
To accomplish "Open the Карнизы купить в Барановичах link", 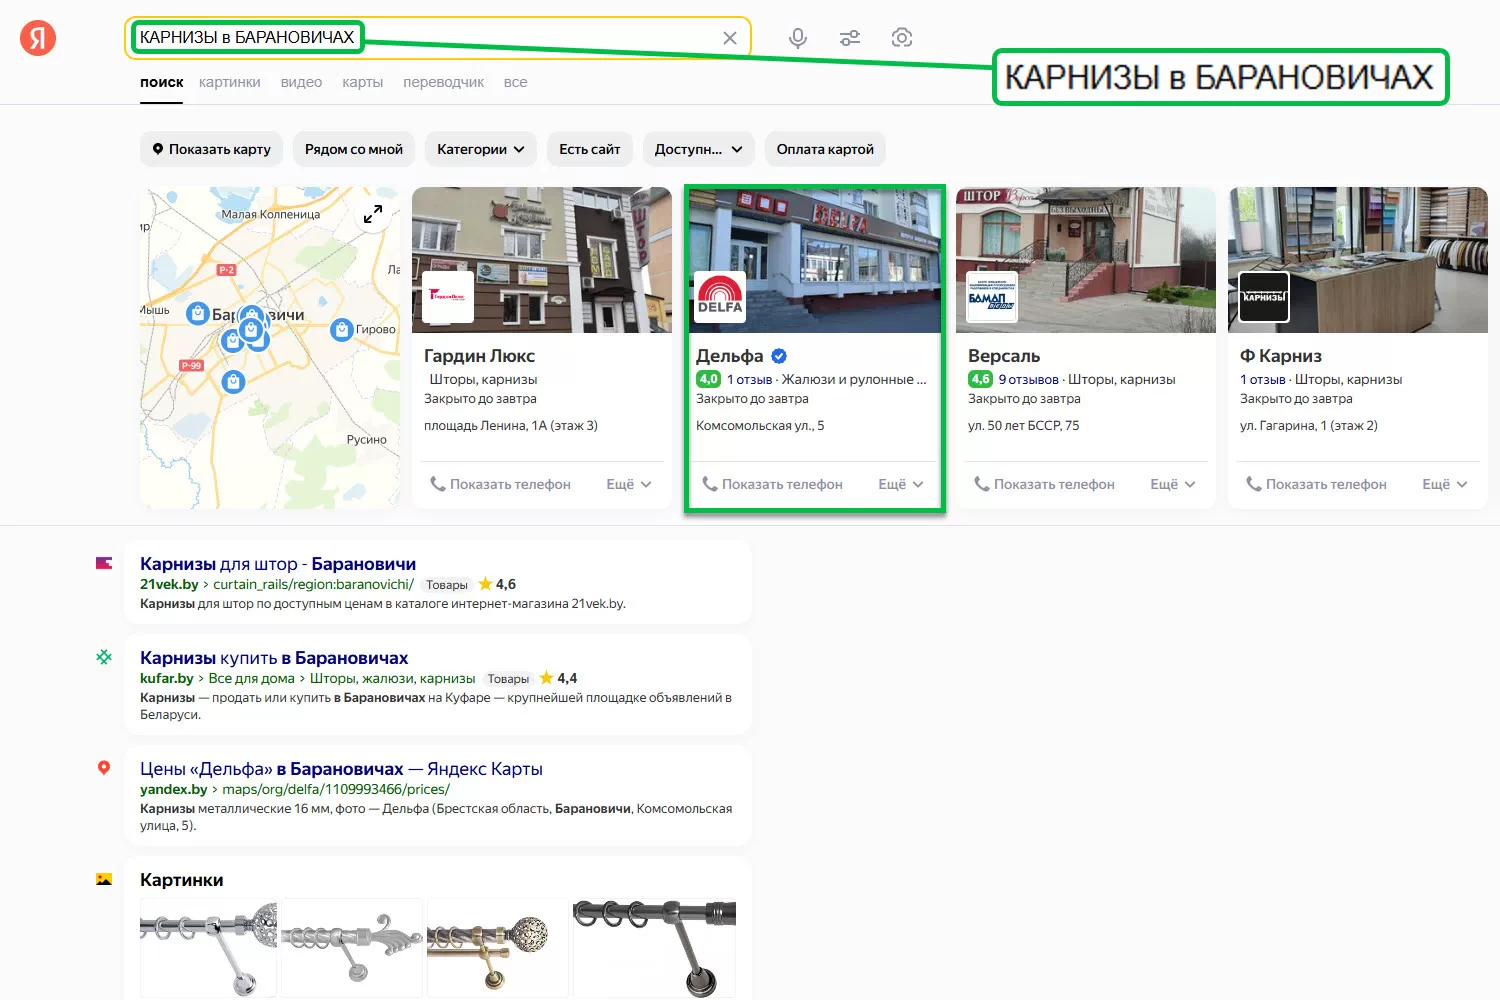I will click(274, 658).
